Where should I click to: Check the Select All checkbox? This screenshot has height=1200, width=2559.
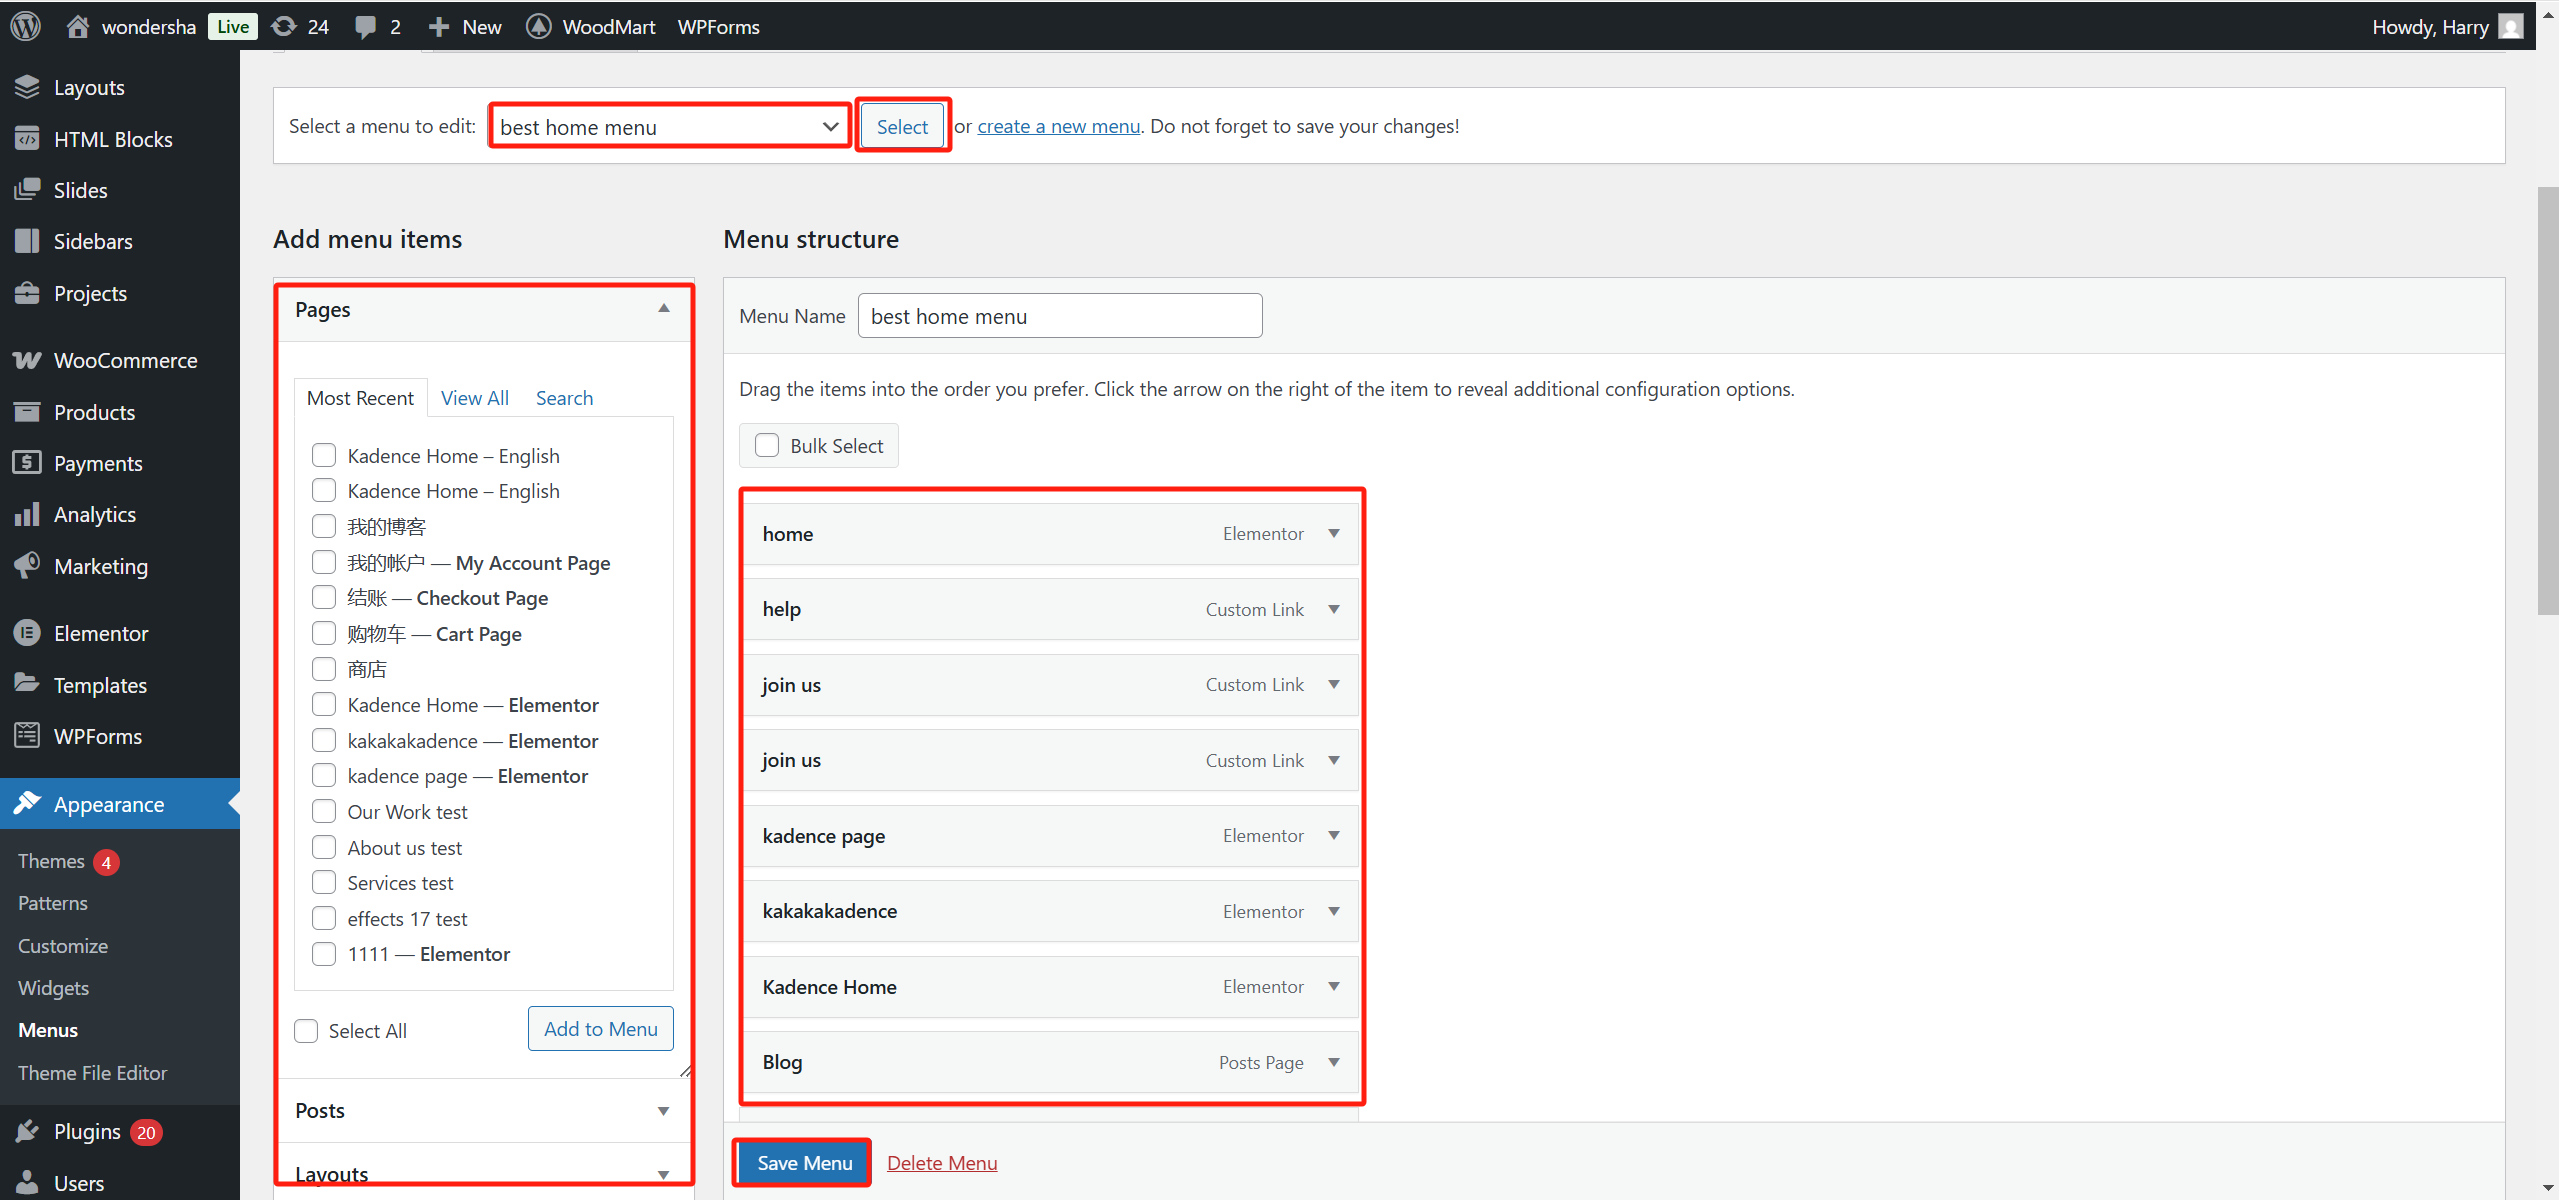point(305,1030)
